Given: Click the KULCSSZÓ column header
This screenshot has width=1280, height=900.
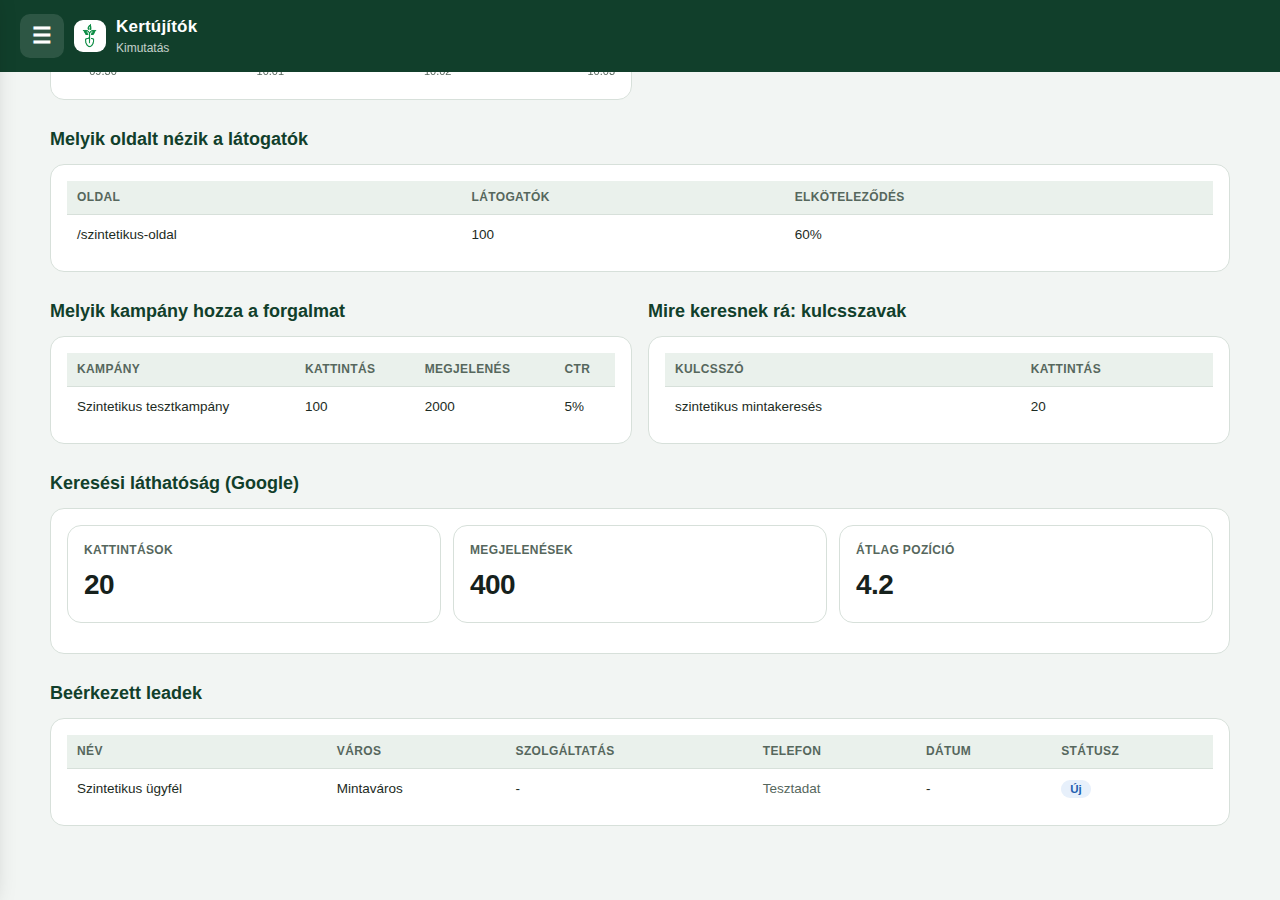Looking at the screenshot, I should tap(709, 369).
